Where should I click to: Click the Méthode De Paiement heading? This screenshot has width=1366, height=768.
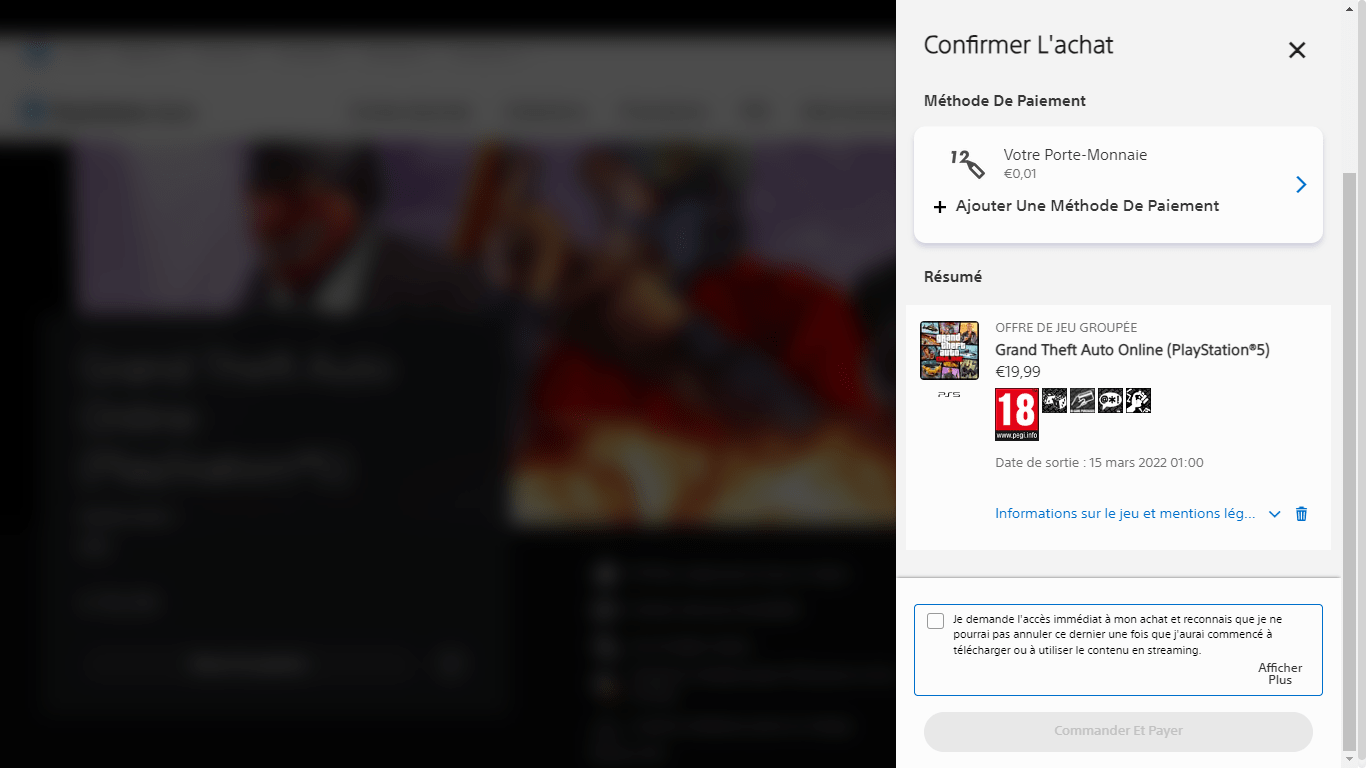[x=1005, y=101]
